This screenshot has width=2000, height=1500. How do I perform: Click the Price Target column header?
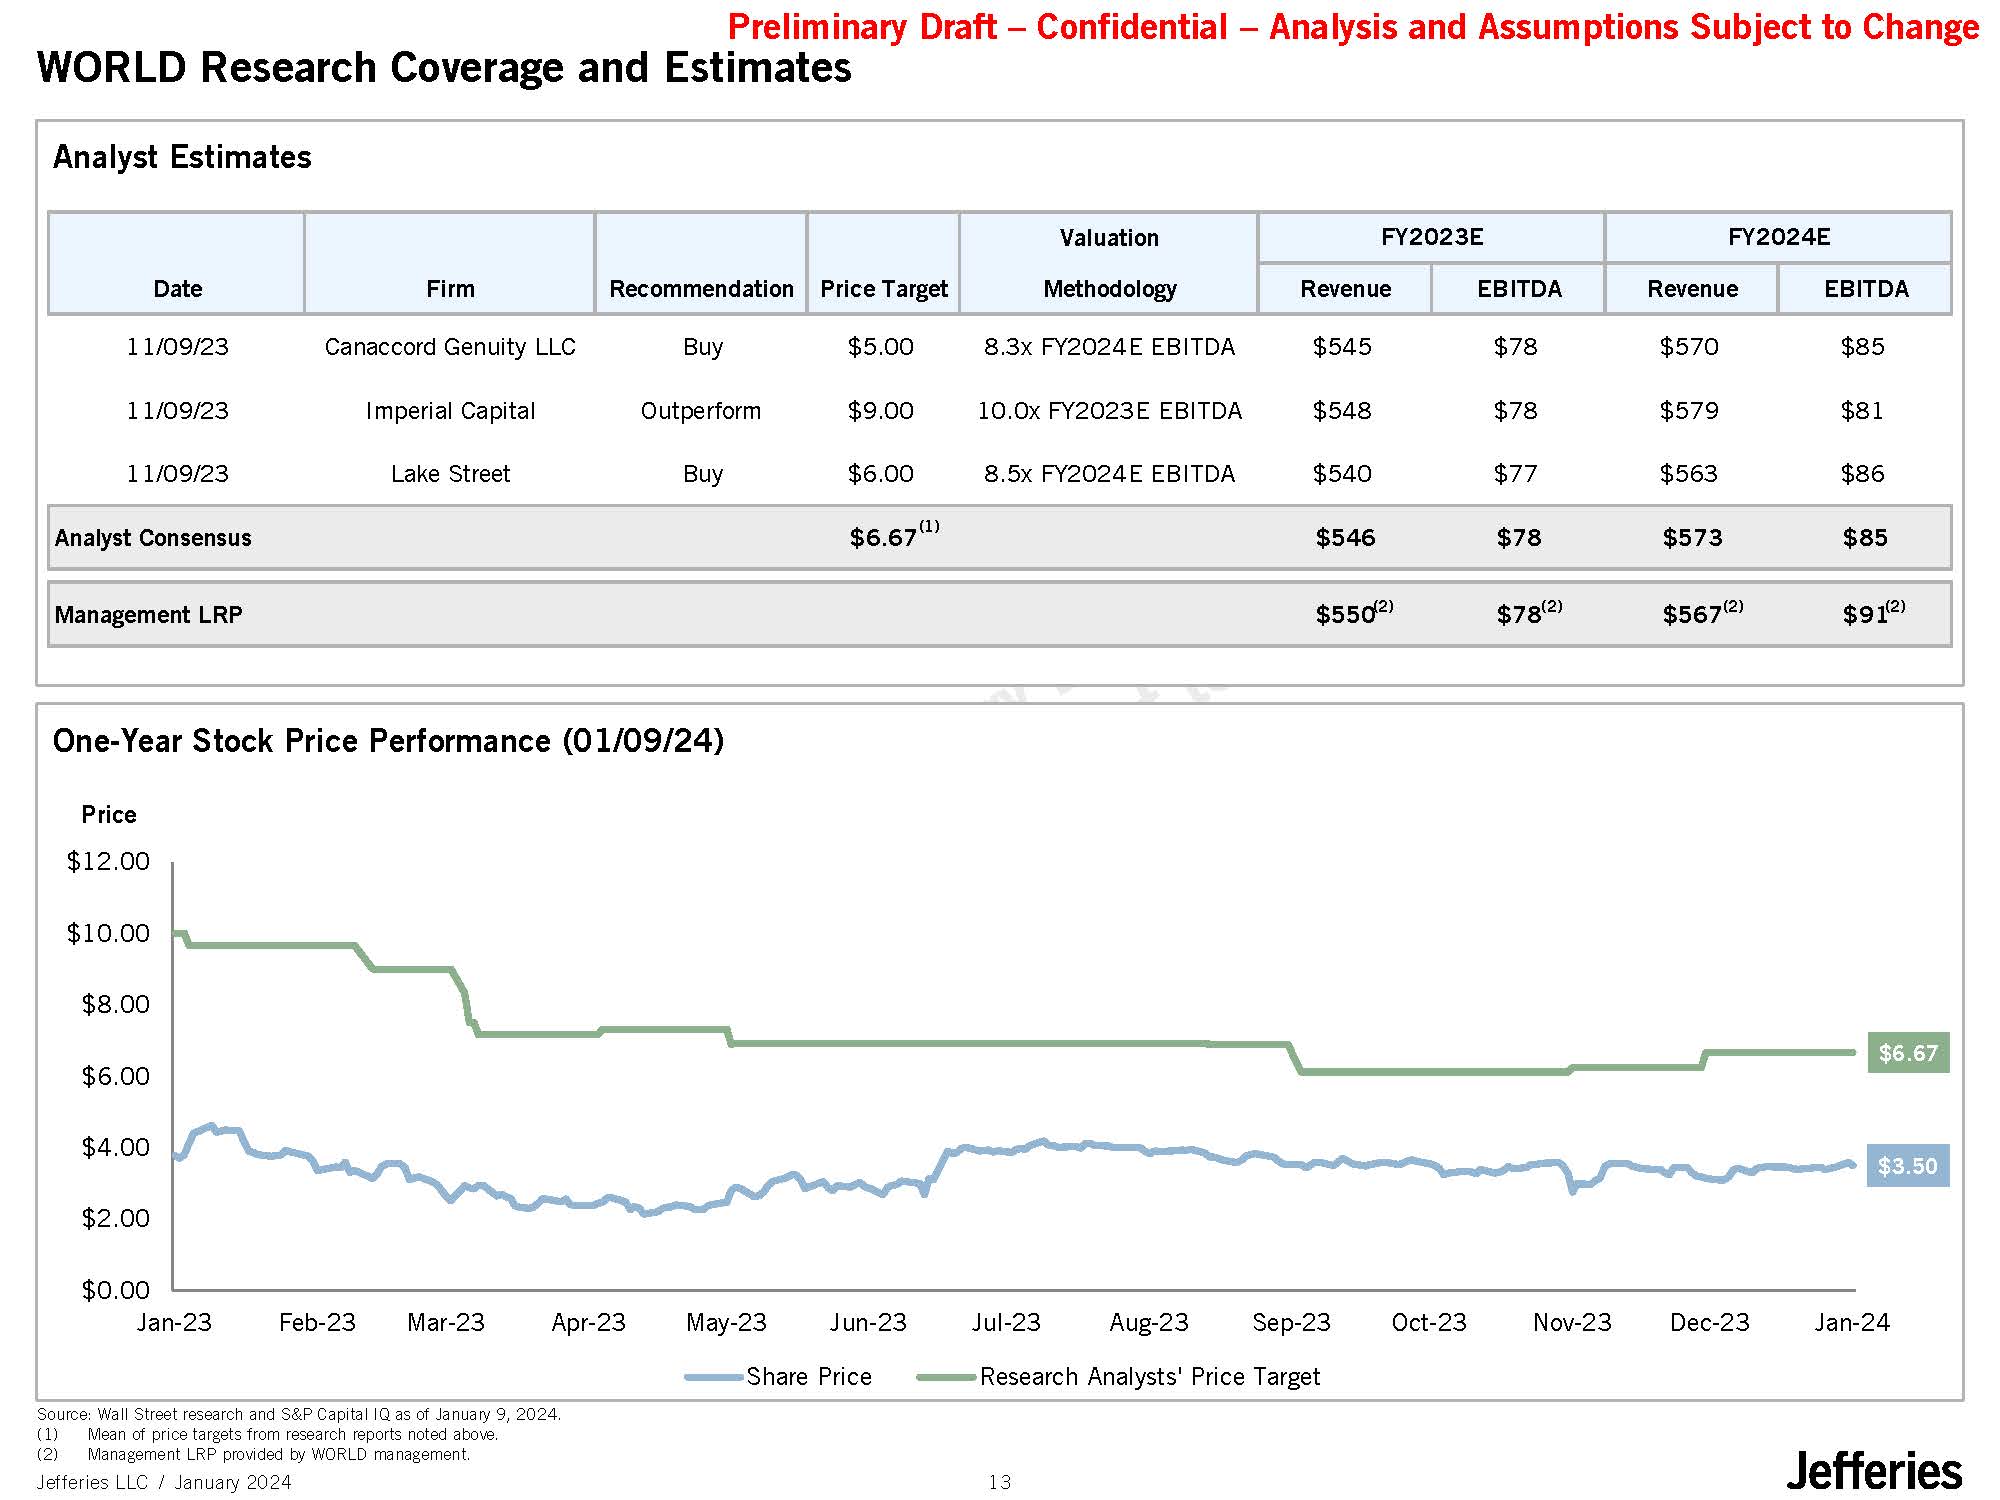[883, 289]
